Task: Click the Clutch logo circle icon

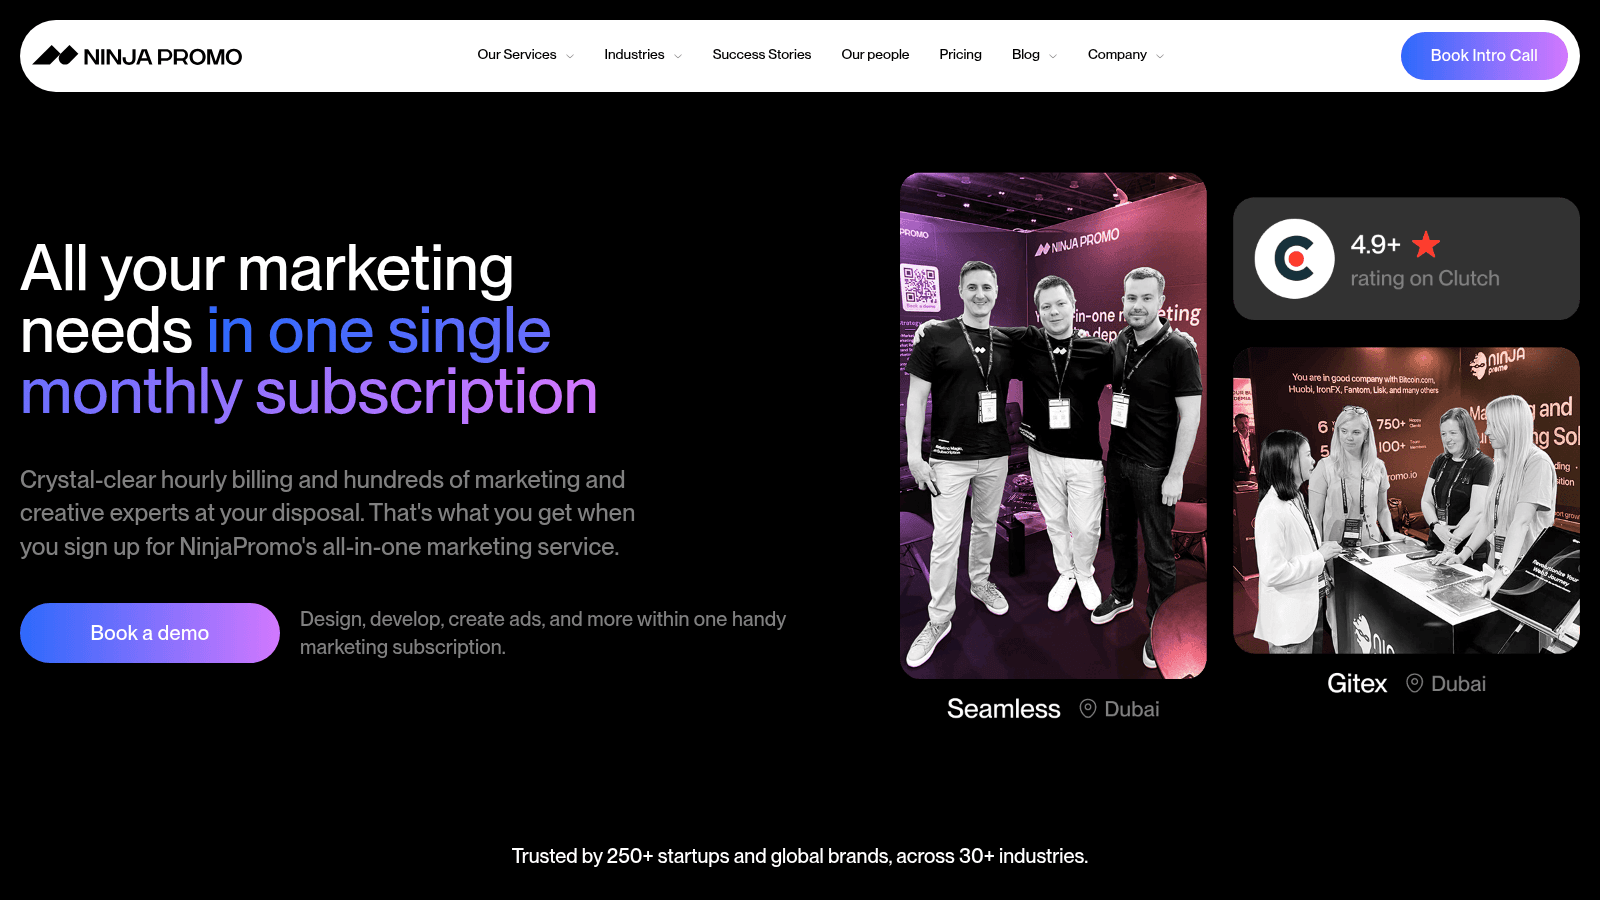Action: pyautogui.click(x=1294, y=259)
